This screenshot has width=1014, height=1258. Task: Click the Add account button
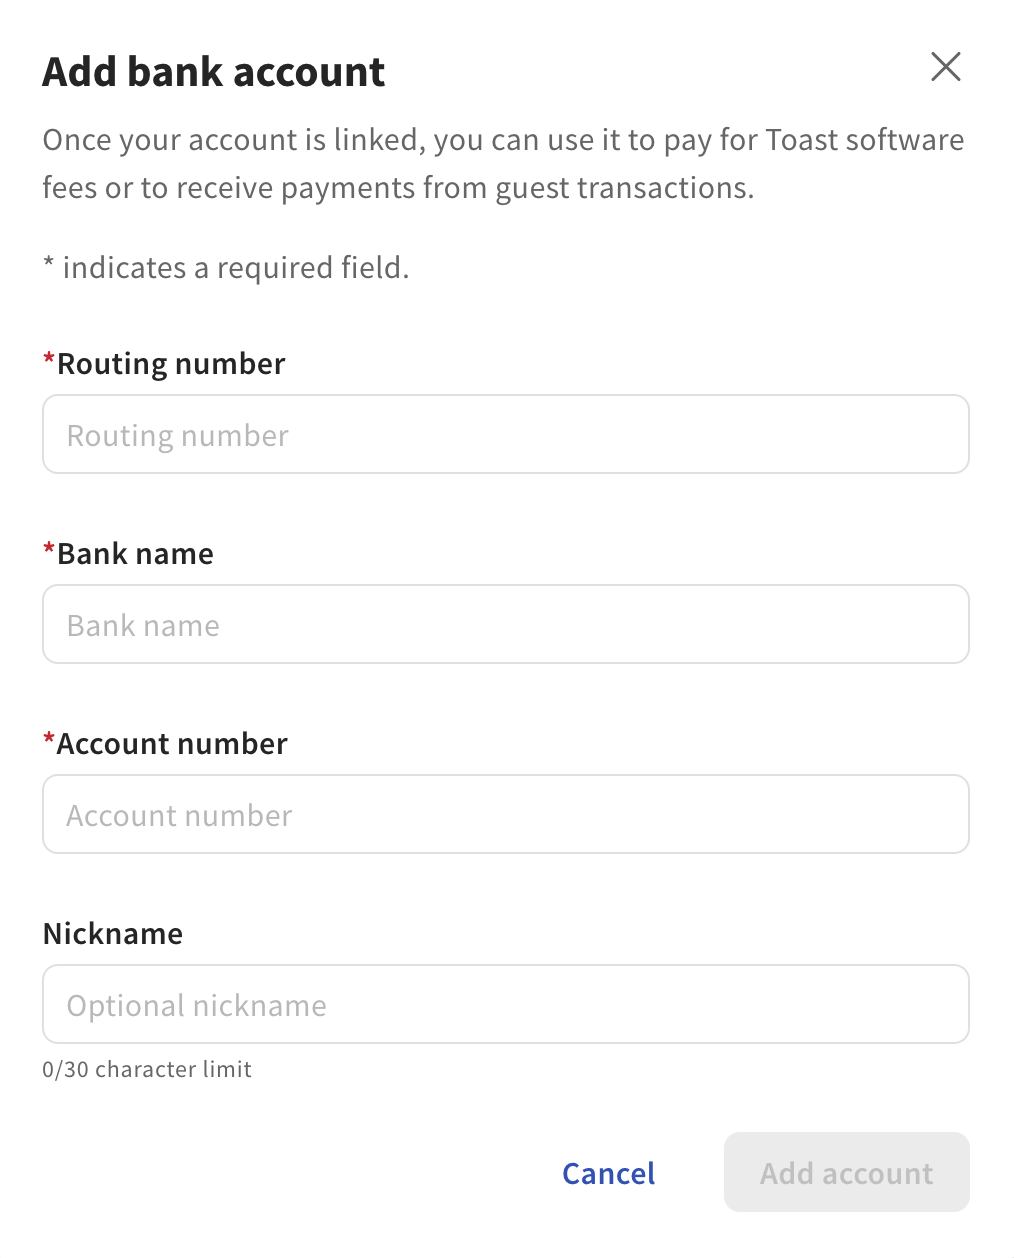click(846, 1172)
